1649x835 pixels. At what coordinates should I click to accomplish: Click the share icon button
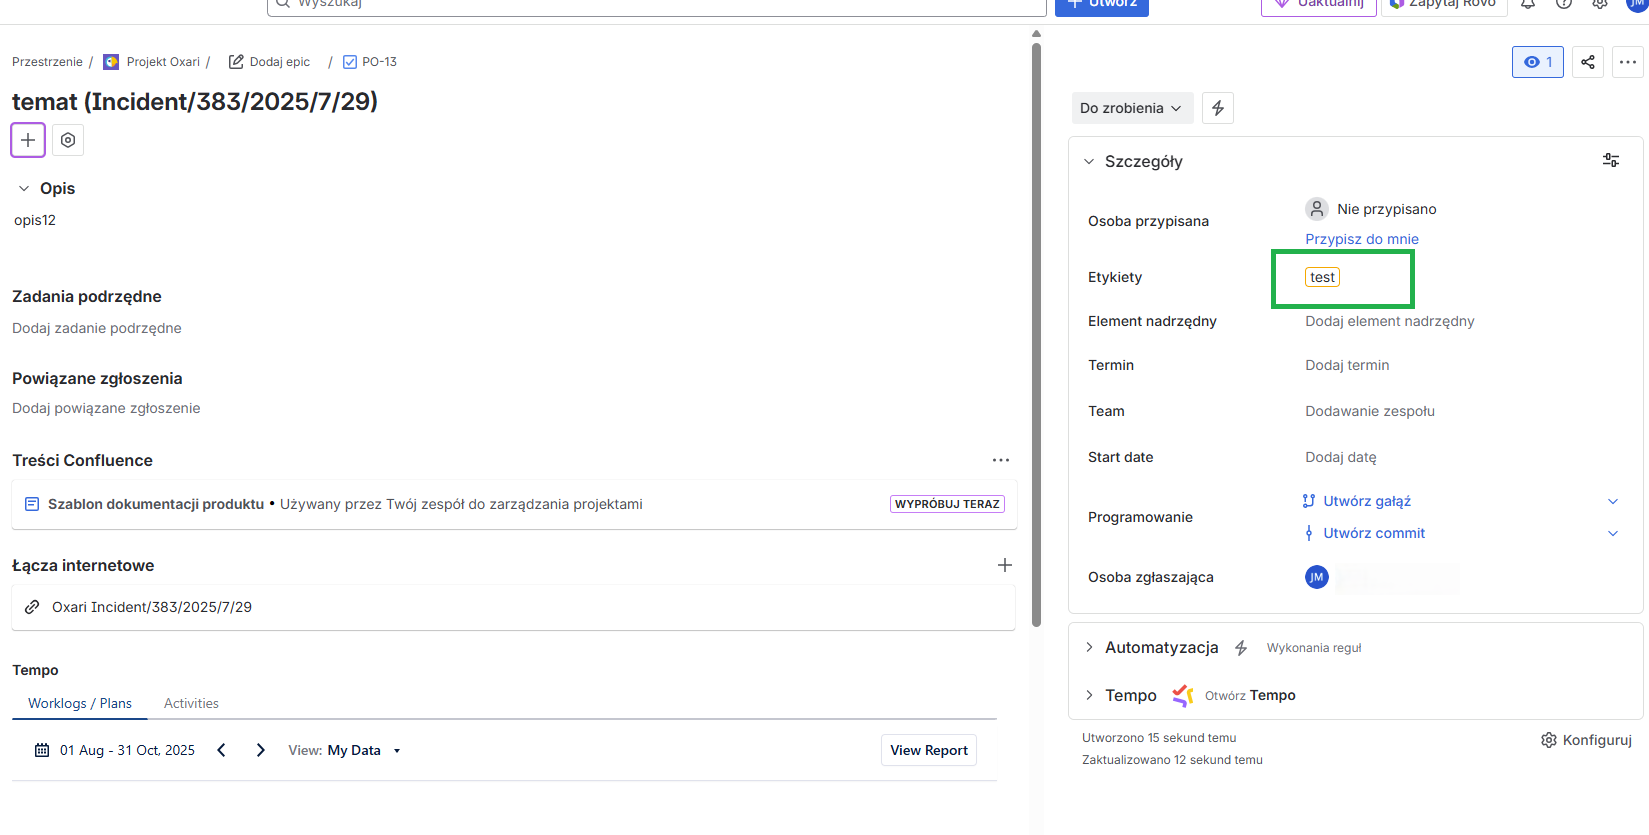click(1587, 62)
